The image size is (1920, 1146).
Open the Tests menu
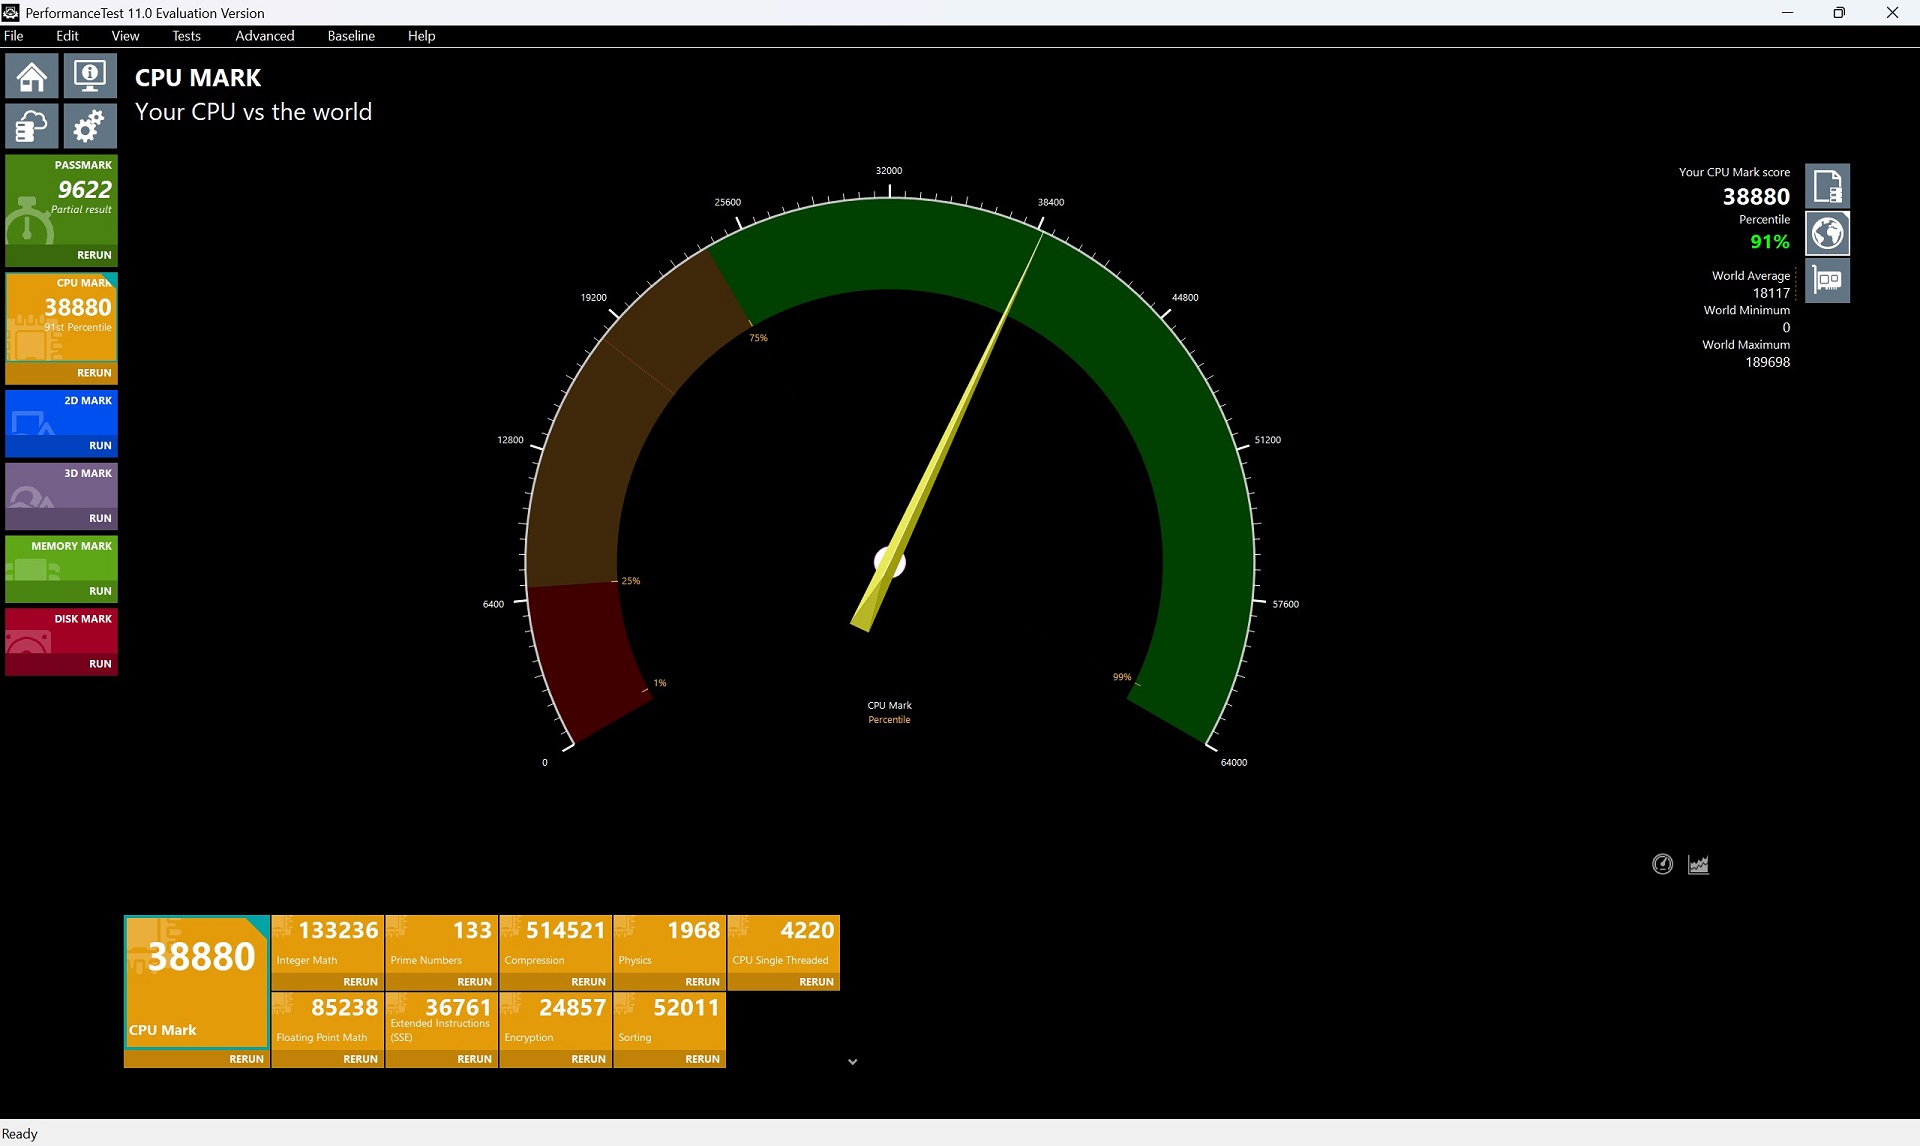pos(186,36)
